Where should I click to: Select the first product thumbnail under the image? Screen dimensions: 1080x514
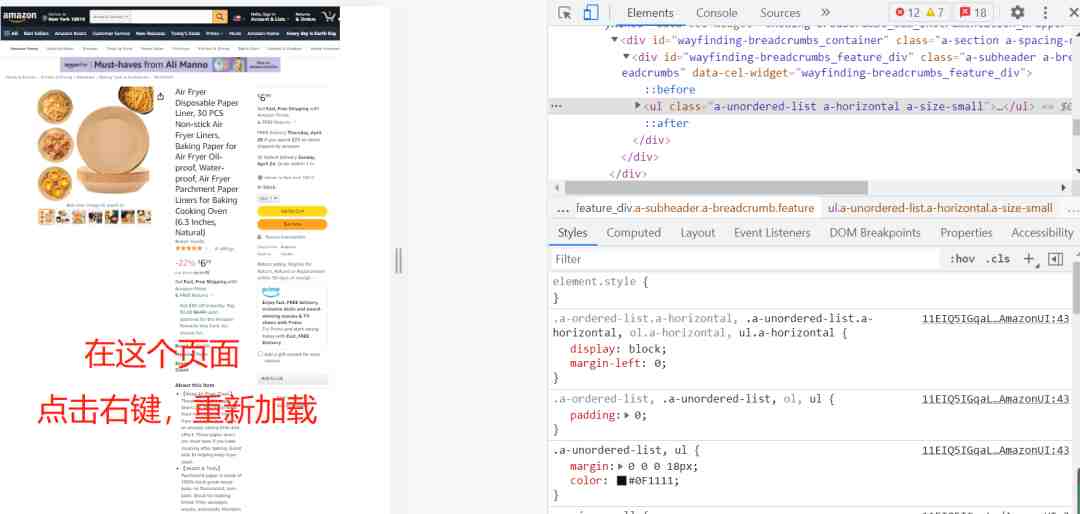click(x=46, y=217)
